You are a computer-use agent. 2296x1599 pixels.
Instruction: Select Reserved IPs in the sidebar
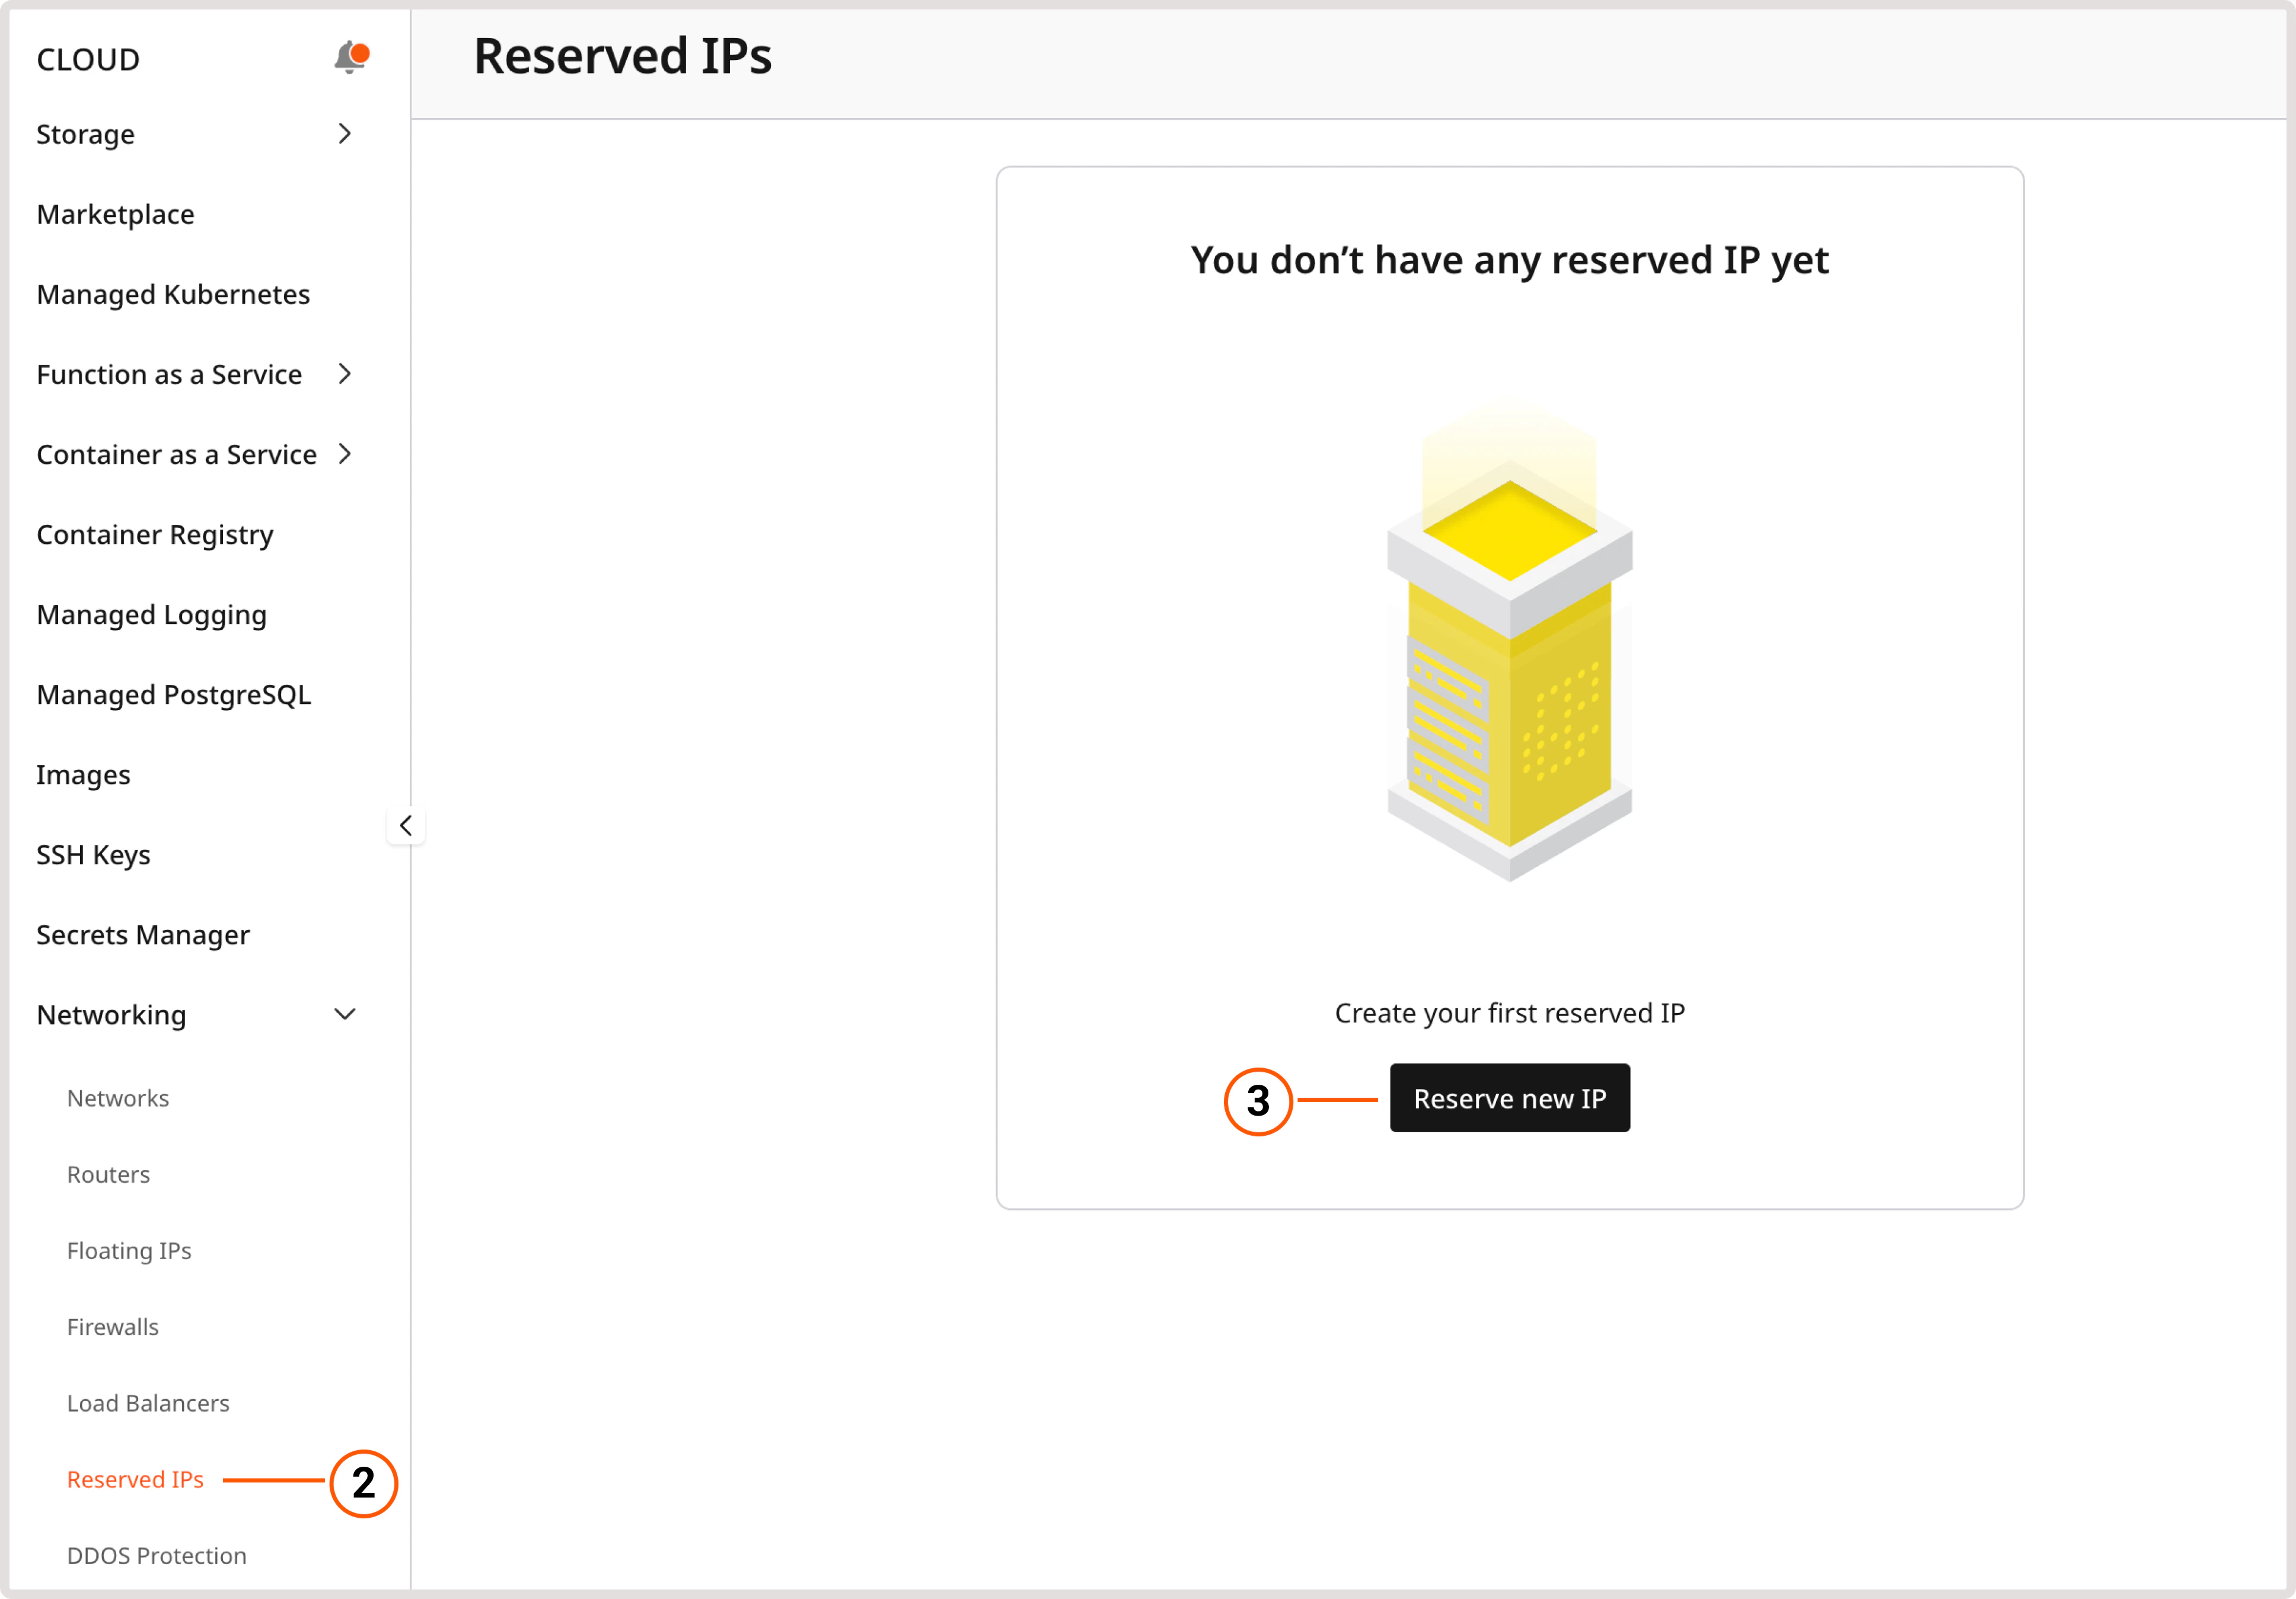(x=135, y=1479)
